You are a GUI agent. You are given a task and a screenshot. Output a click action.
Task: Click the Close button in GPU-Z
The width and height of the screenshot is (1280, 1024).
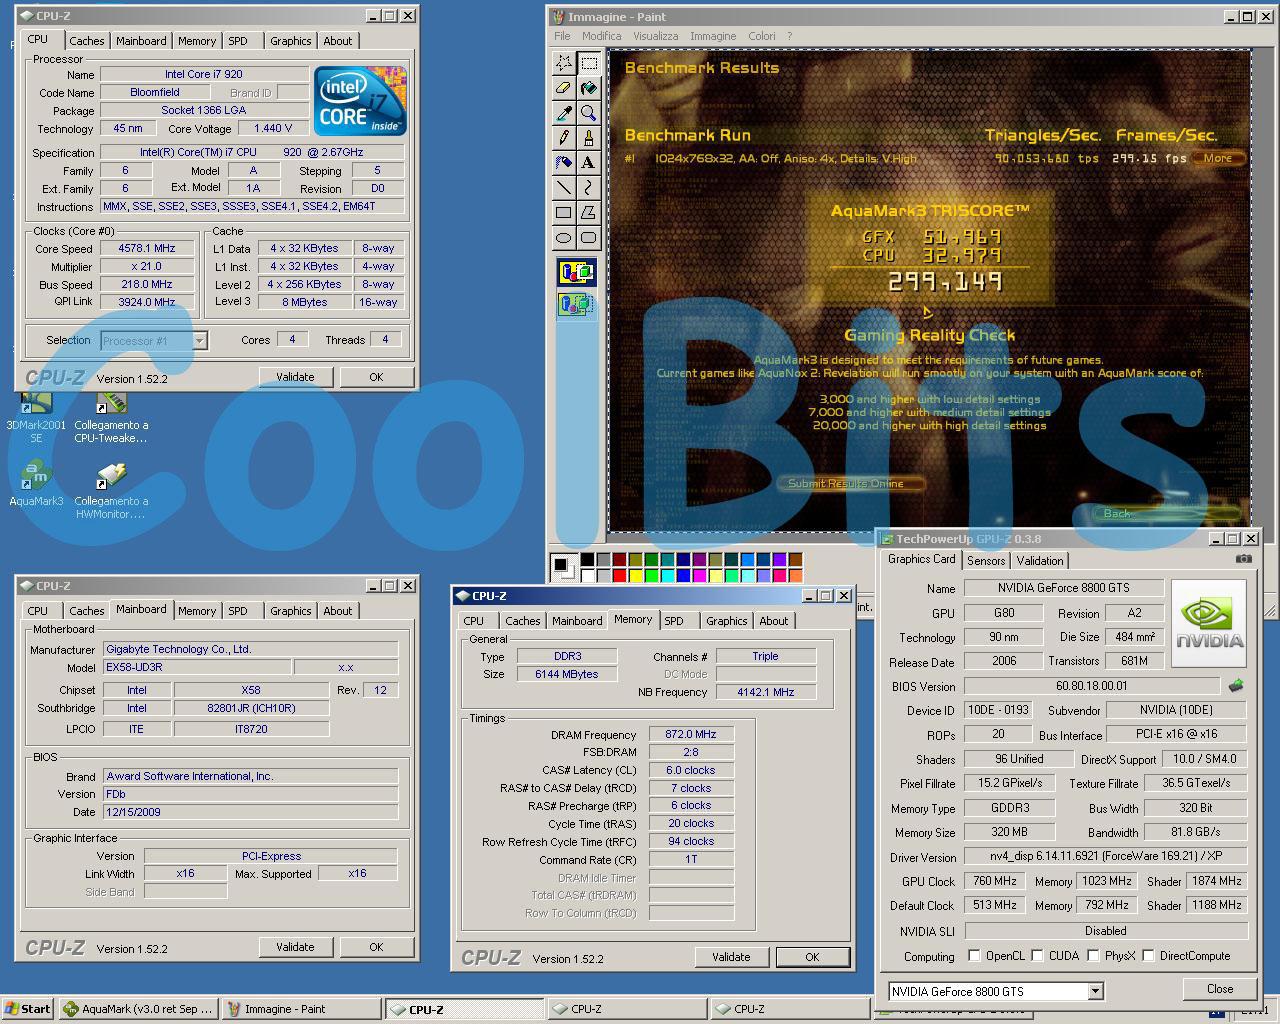pyautogui.click(x=1220, y=989)
